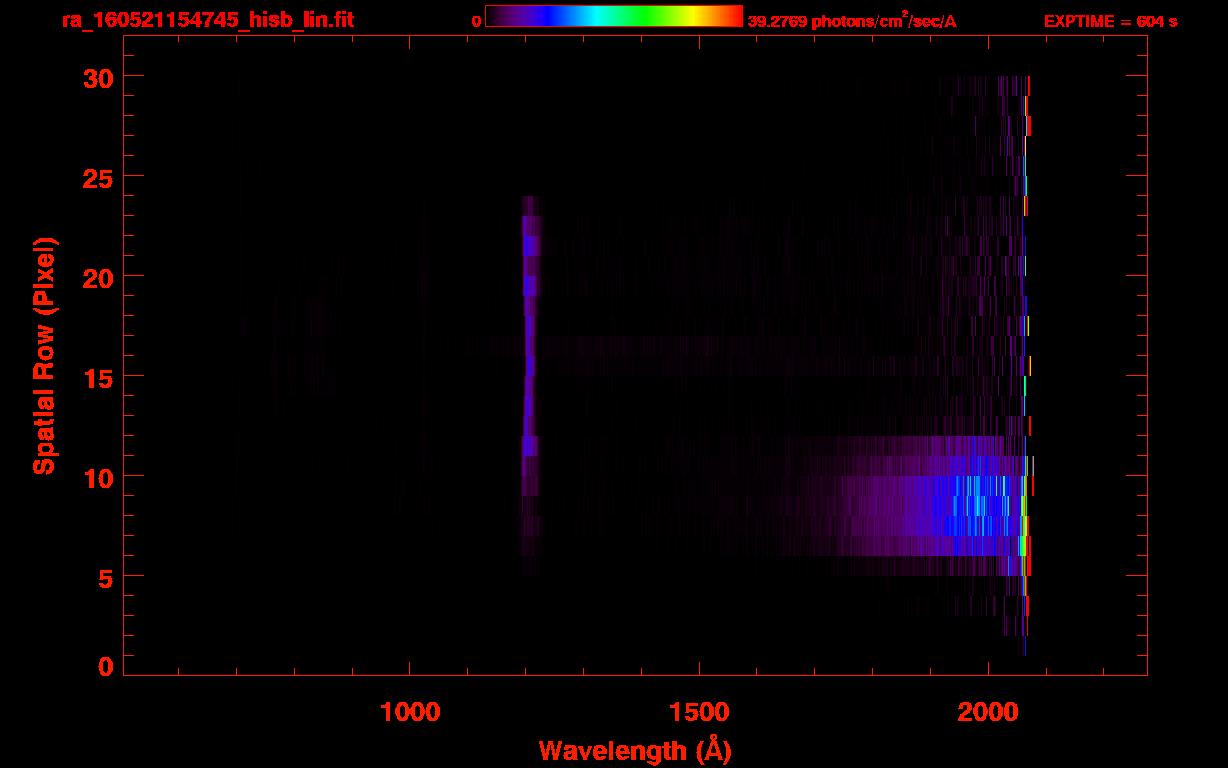Click the rainbow color scale bar
Viewport: 1228px width, 768px height.
[614, 17]
